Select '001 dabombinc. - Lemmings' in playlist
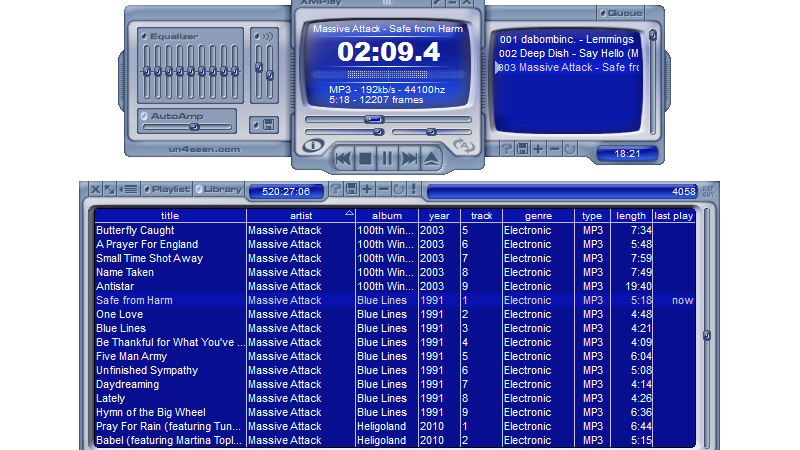This screenshot has width=800, height=450. pos(566,39)
